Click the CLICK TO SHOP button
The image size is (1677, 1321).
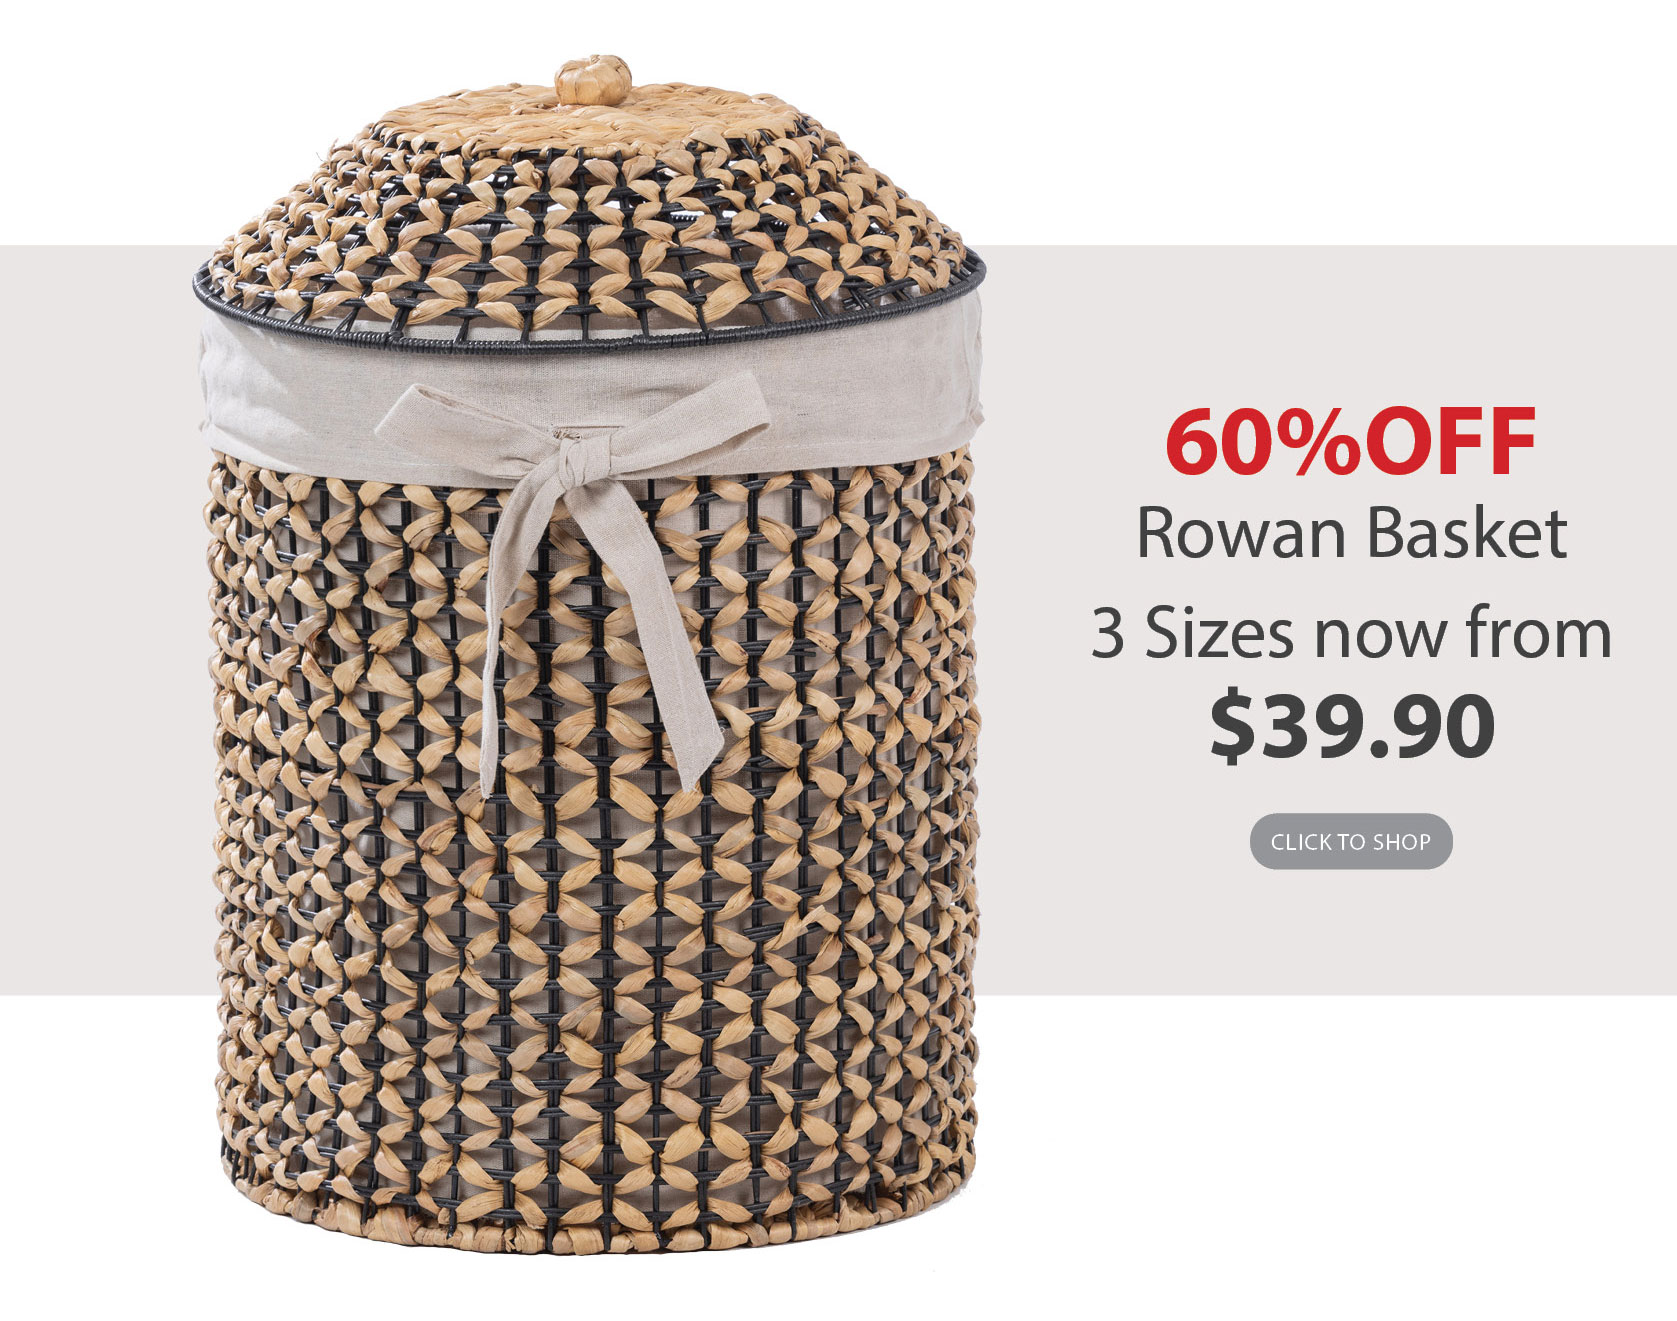pos(1350,841)
